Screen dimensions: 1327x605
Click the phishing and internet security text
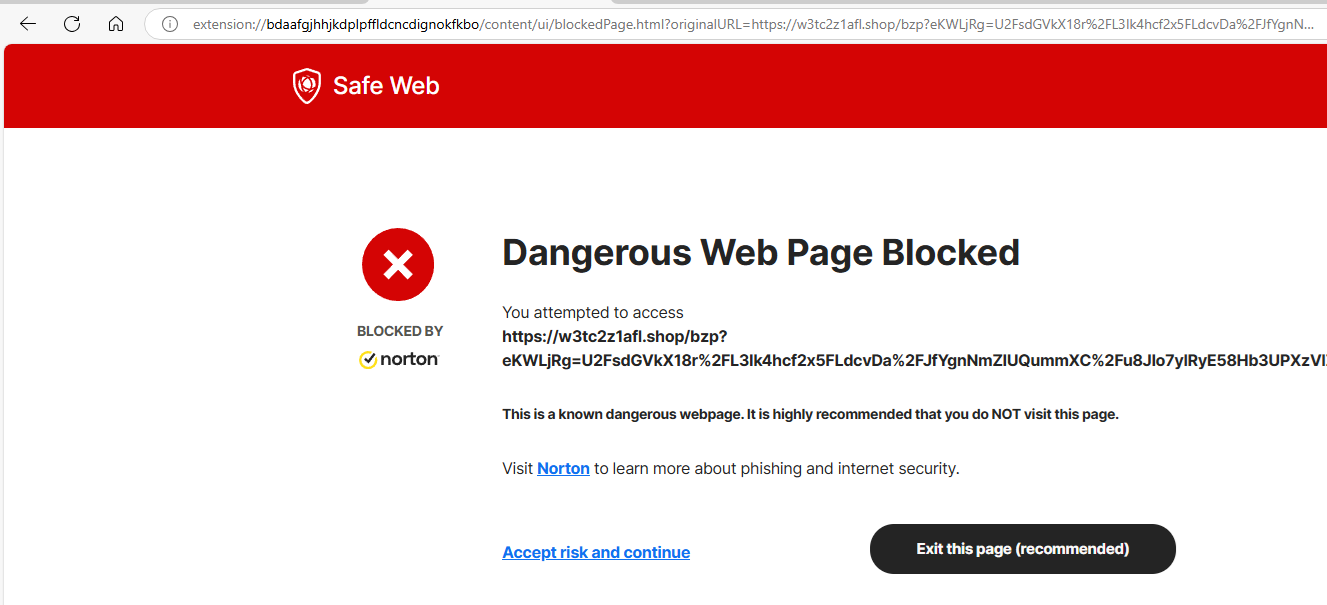point(849,468)
